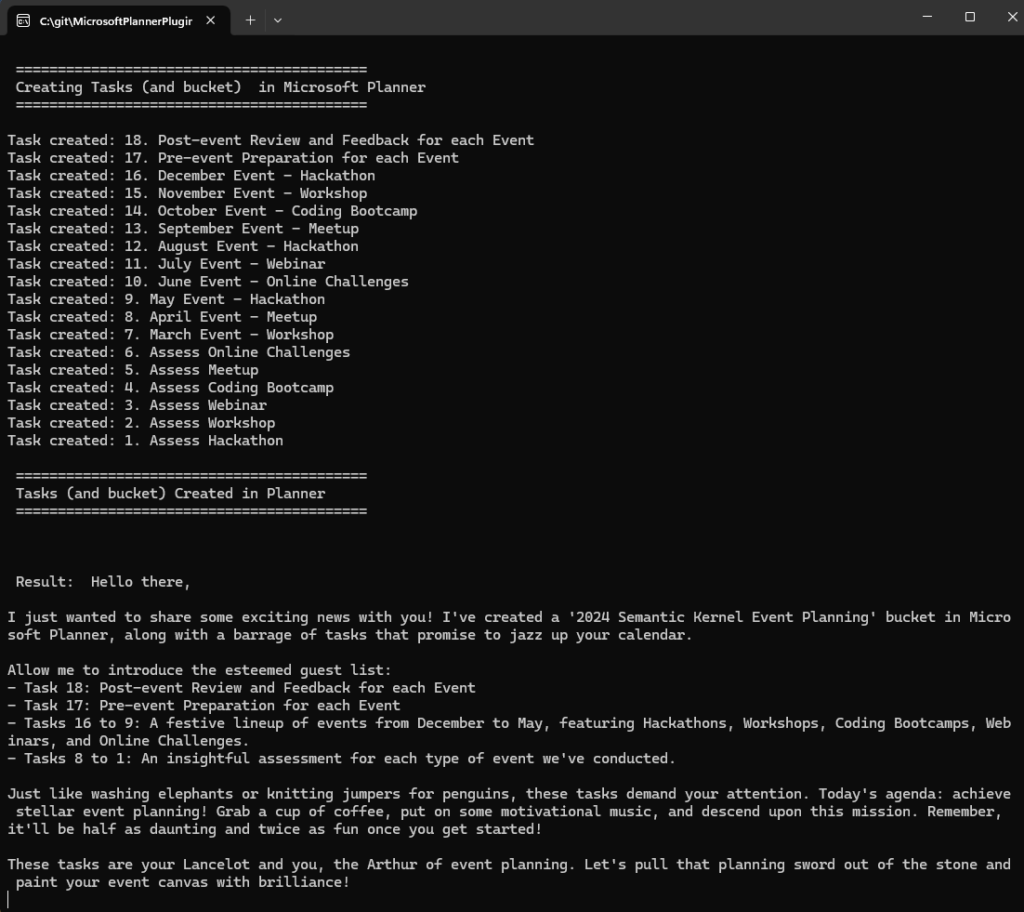This screenshot has height=912, width=1024.
Task: Close the MicrosoftPlannerPlugin tab via its X icon
Action: click(x=210, y=18)
